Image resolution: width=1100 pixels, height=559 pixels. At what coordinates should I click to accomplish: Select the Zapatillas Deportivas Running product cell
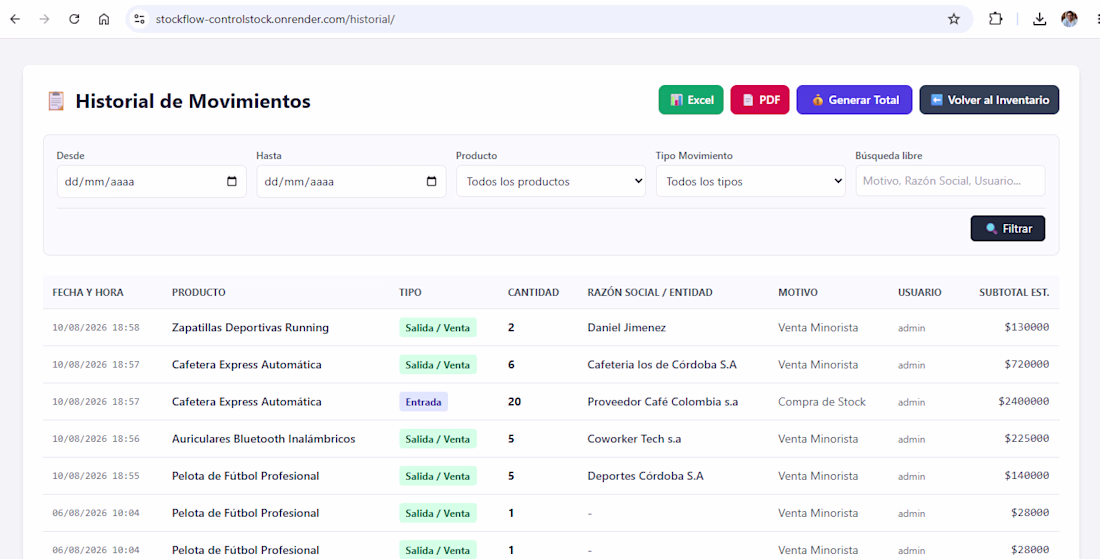coord(250,328)
